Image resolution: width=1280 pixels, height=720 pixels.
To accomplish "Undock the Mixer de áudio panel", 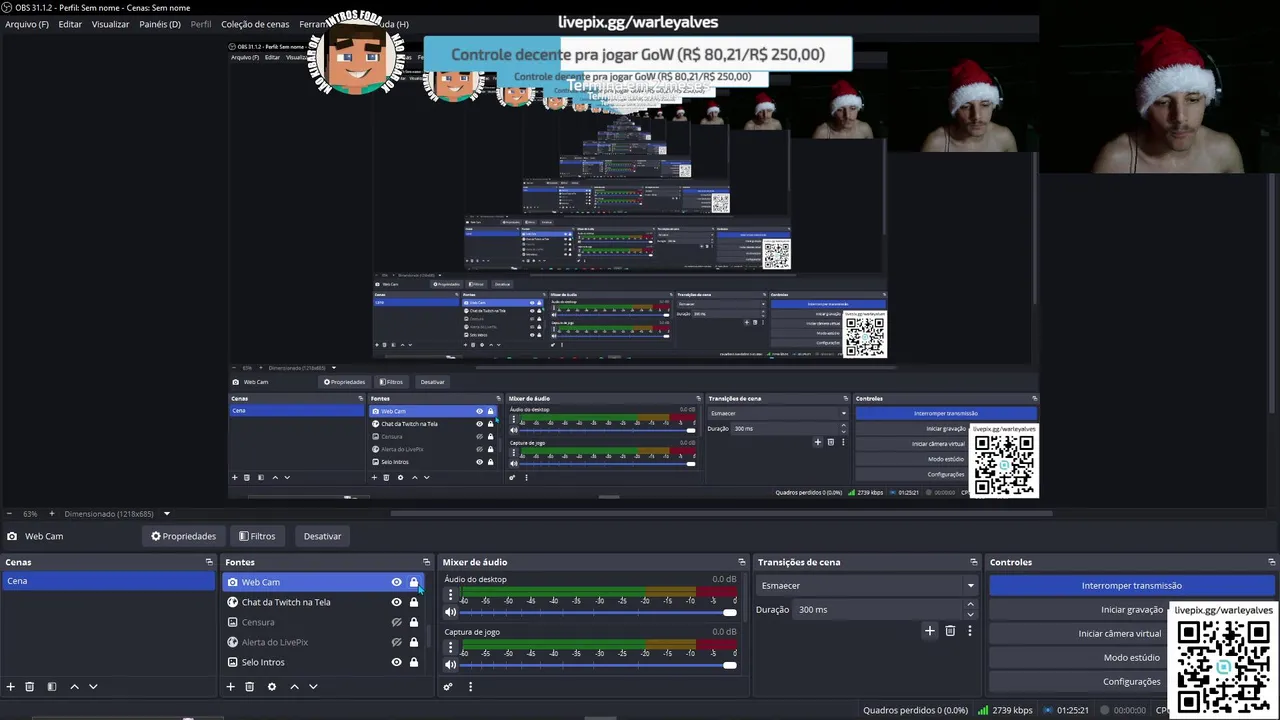I will coord(741,562).
